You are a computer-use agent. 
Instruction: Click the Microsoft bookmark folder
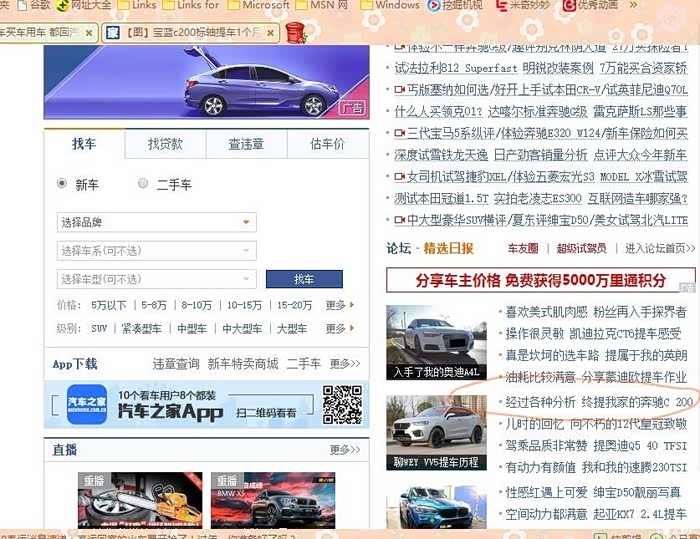(257, 5)
